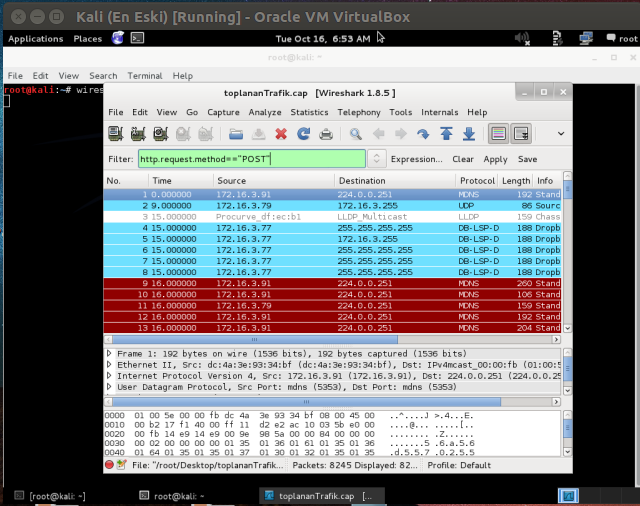Save the current filter
The image size is (640, 506).
(x=527, y=159)
